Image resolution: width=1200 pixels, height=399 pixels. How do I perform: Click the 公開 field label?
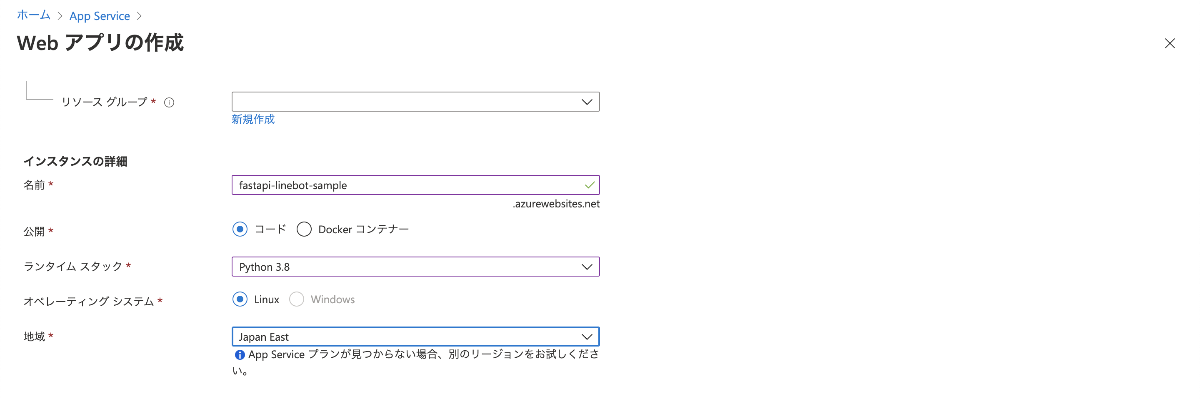pos(34,231)
